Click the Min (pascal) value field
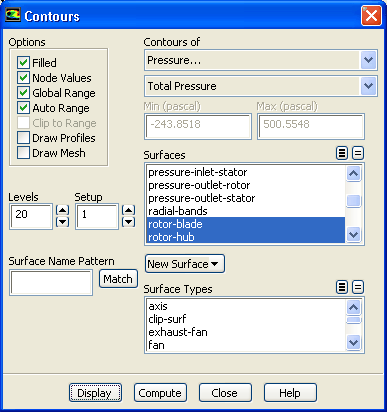387x412 pixels. 198,126
